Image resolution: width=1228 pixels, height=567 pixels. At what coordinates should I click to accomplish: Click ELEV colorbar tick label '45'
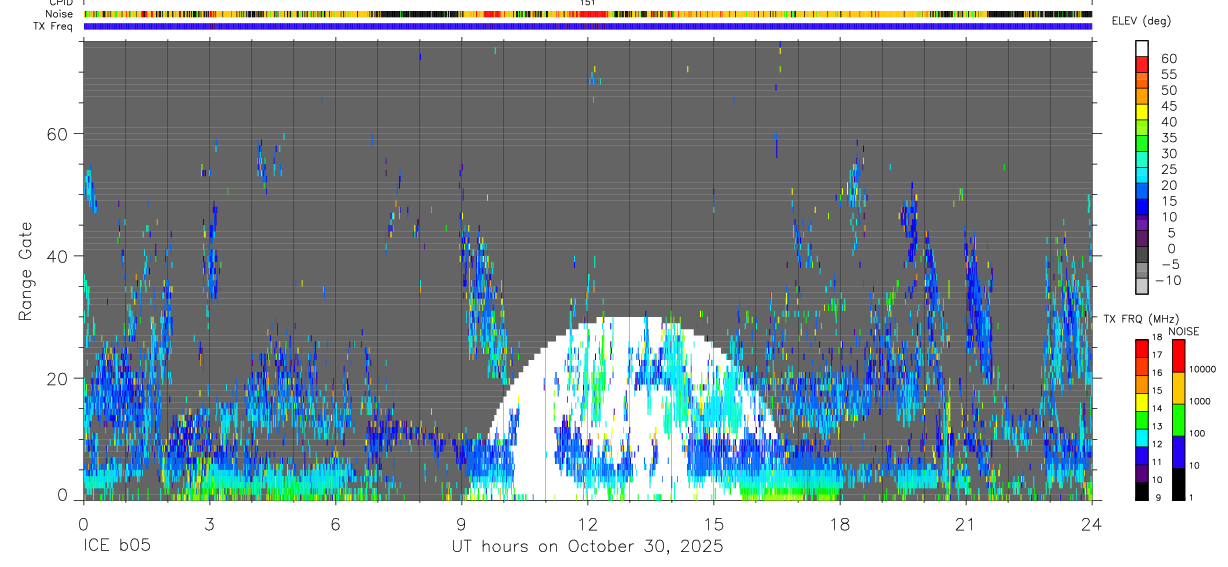[x=1169, y=106]
